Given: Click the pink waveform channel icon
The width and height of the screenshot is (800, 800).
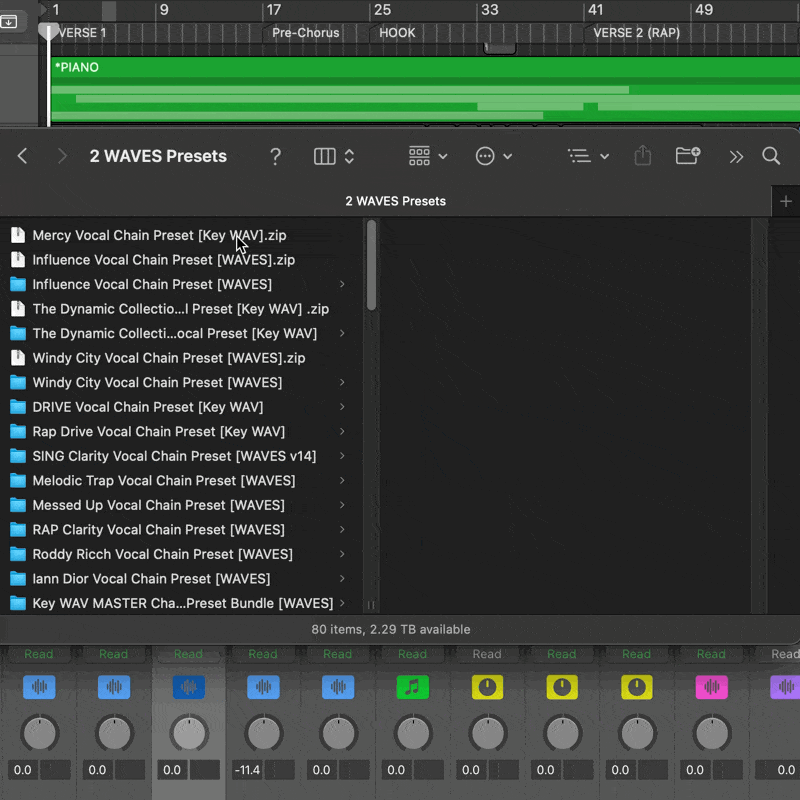Looking at the screenshot, I should (x=711, y=687).
